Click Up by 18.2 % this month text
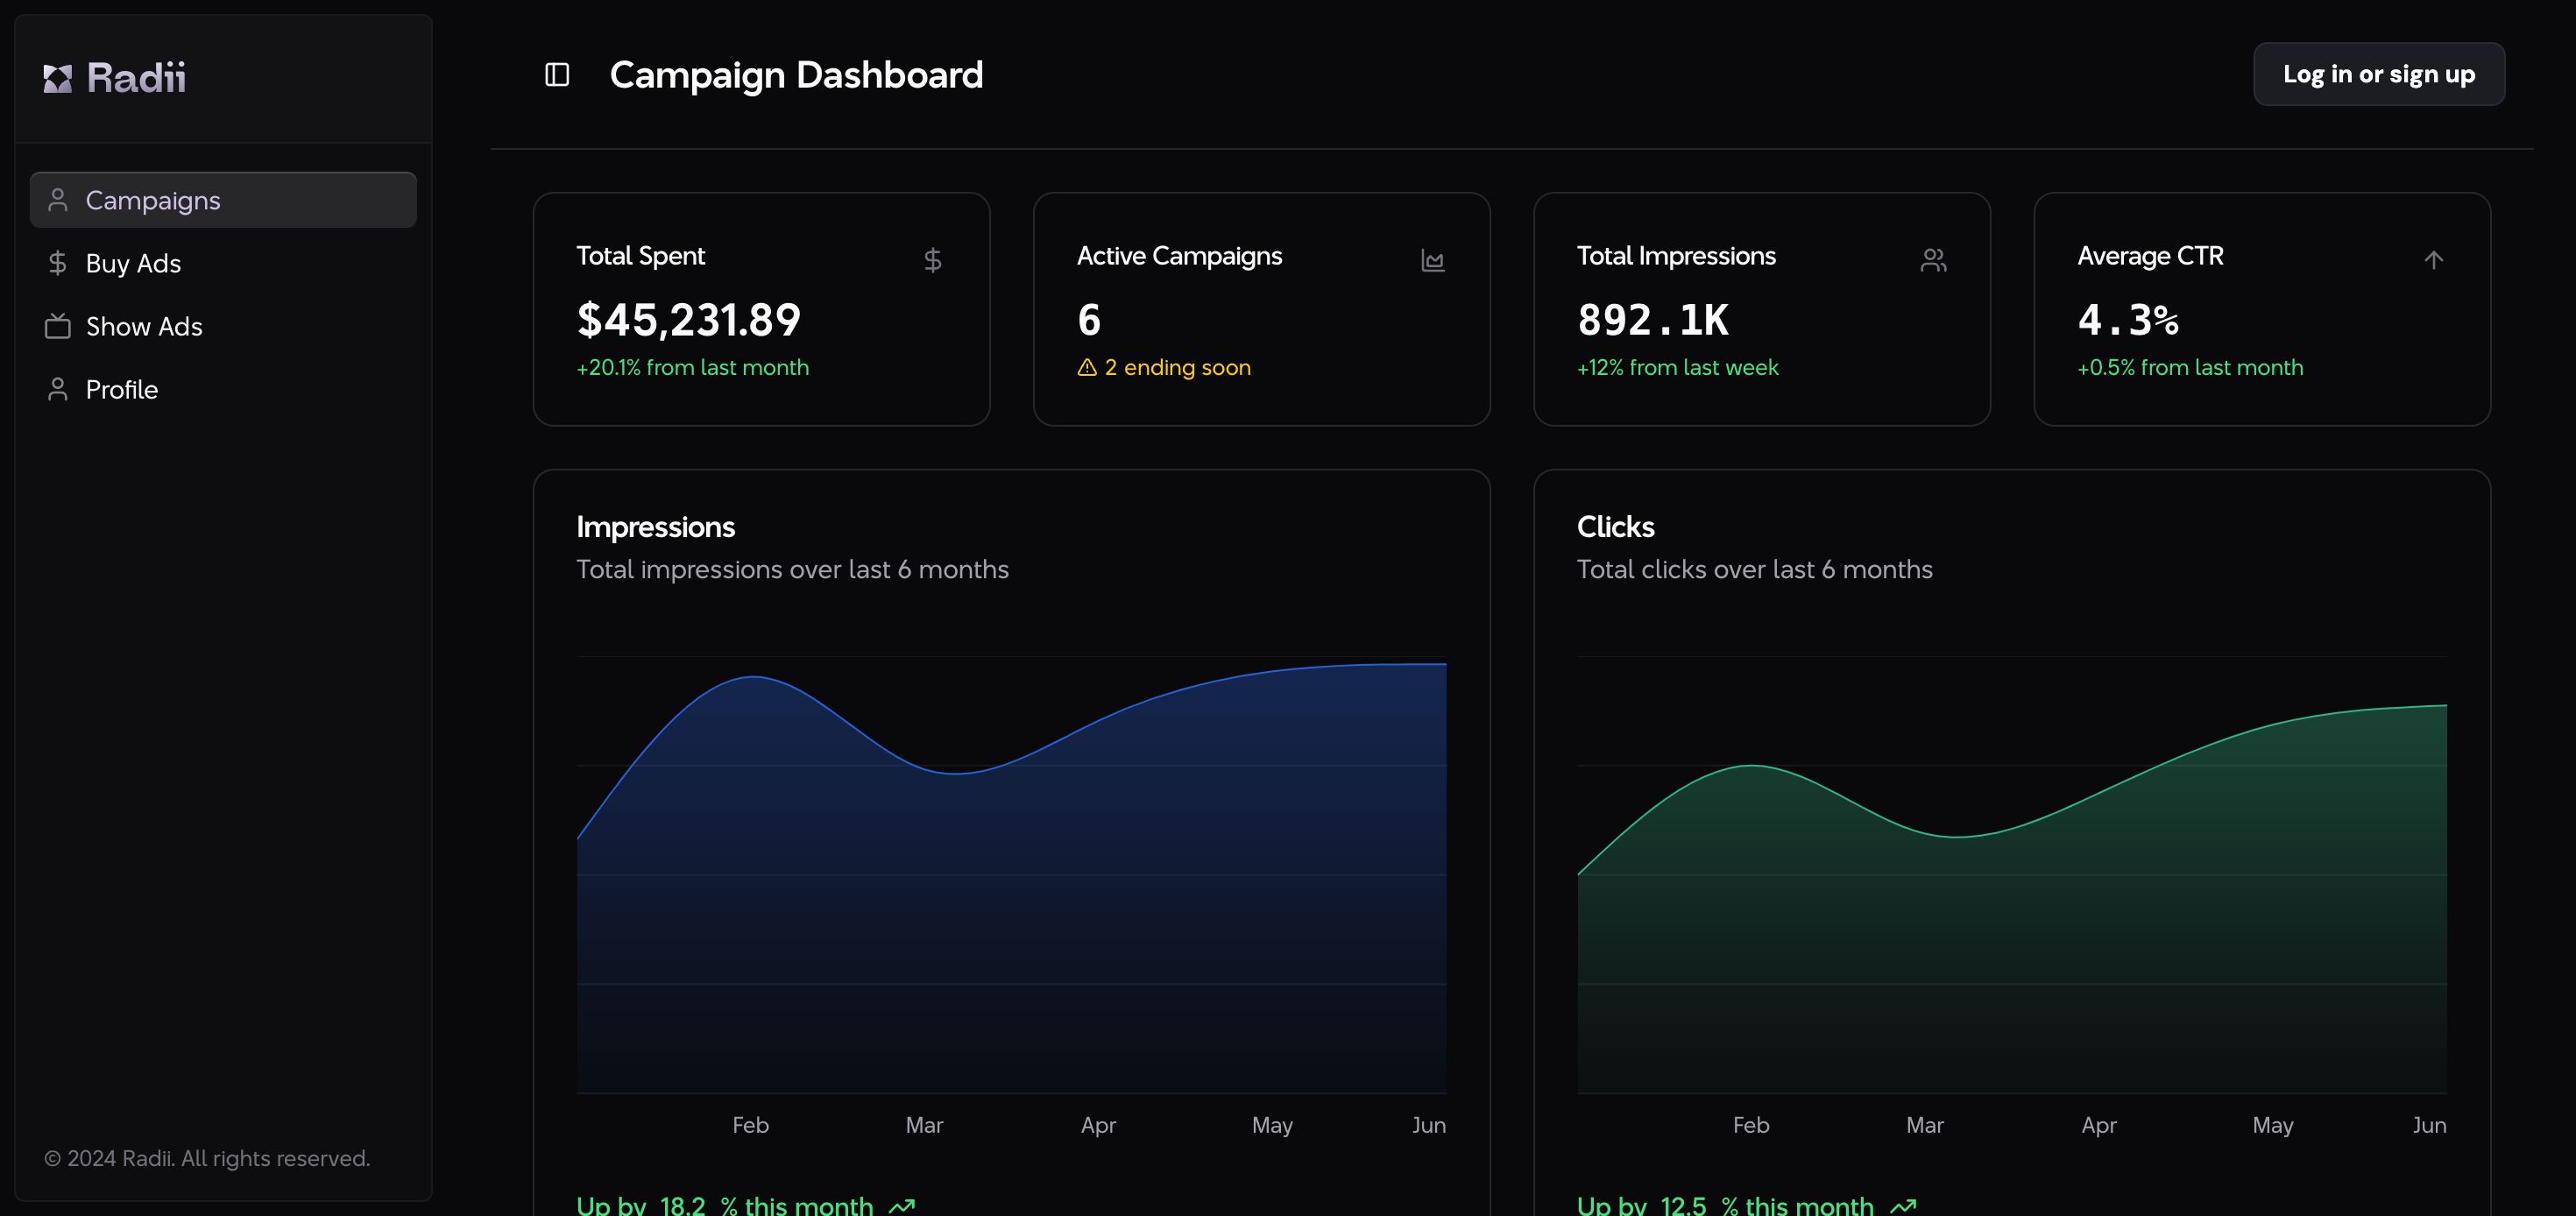The height and width of the screenshot is (1216, 2576). point(725,1205)
